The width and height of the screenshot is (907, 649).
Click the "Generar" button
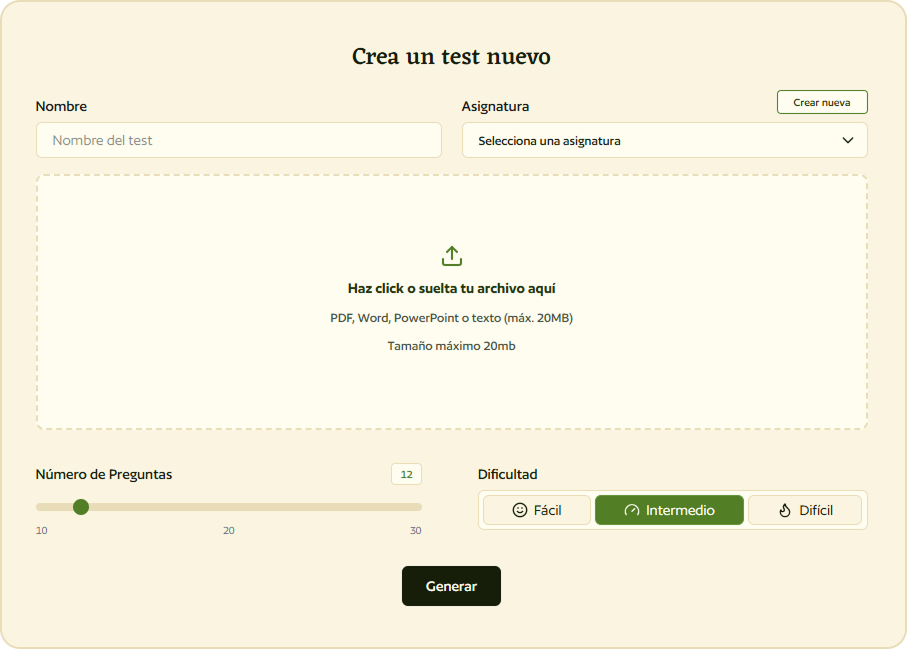click(x=451, y=586)
